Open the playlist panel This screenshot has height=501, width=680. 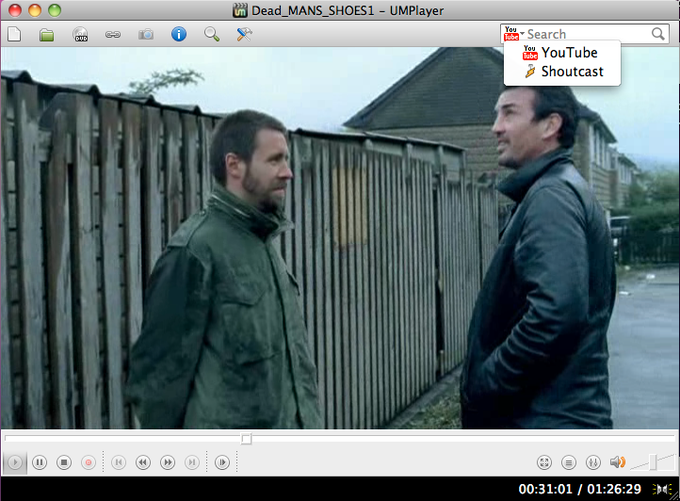click(x=569, y=462)
